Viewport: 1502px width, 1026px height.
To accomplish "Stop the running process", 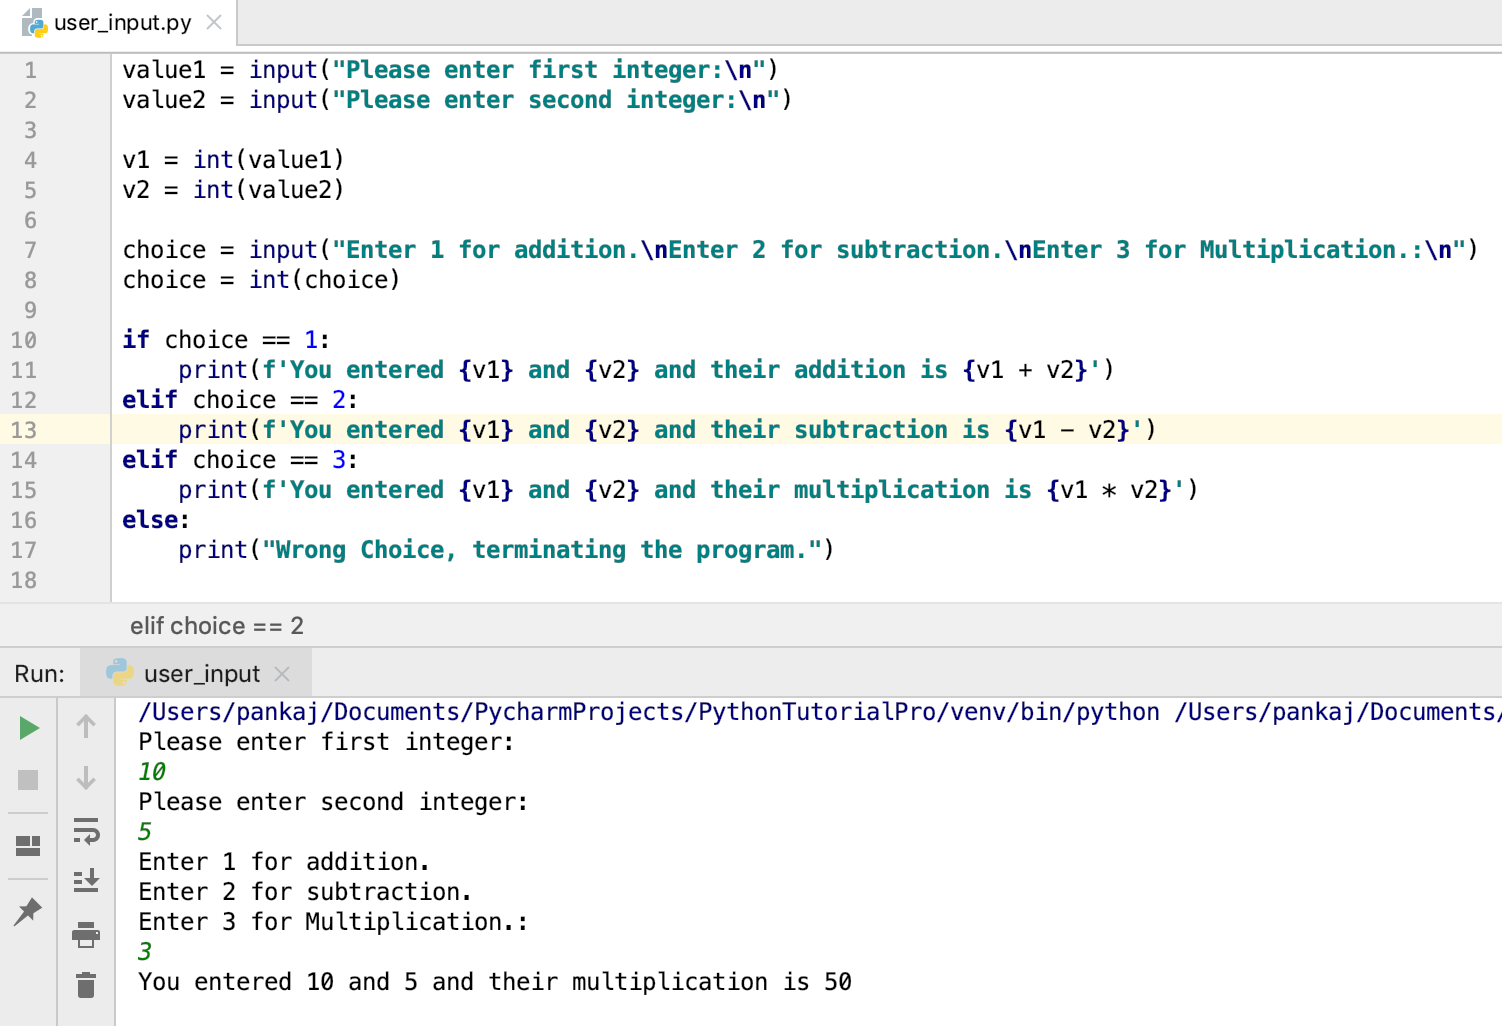I will (27, 778).
